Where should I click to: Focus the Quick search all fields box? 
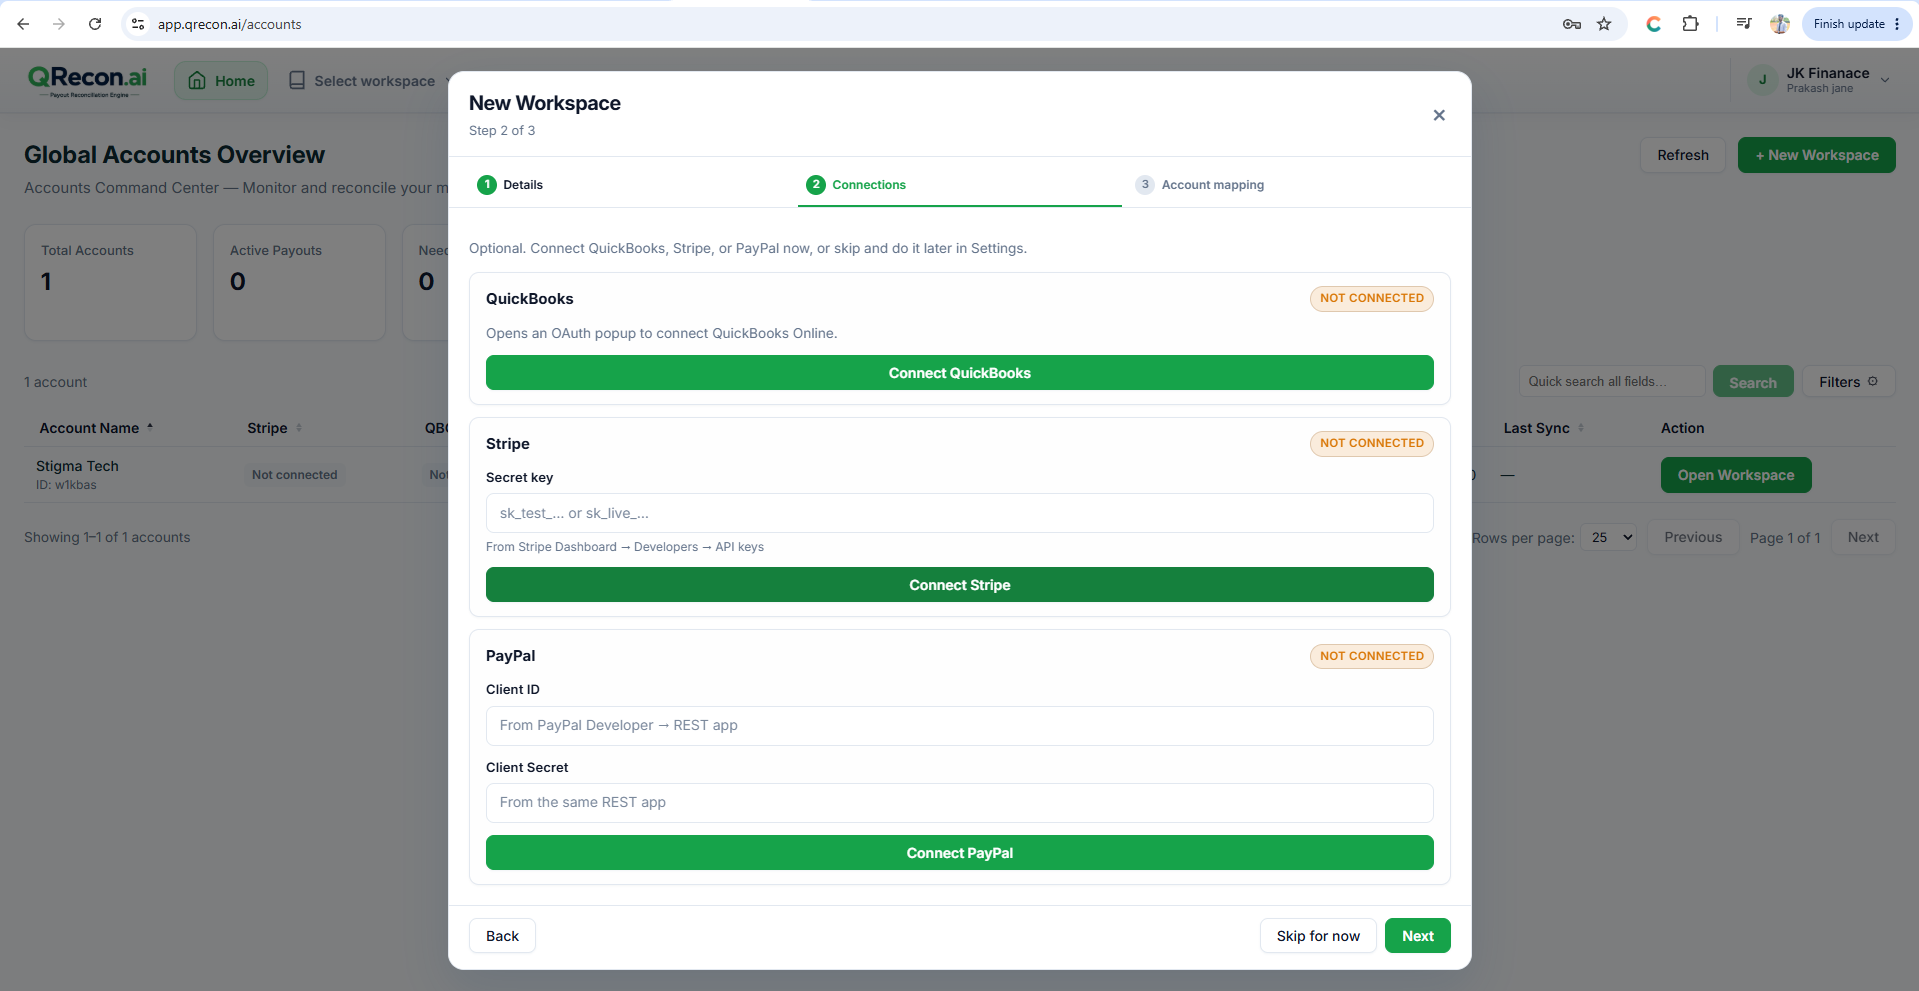[1612, 382]
